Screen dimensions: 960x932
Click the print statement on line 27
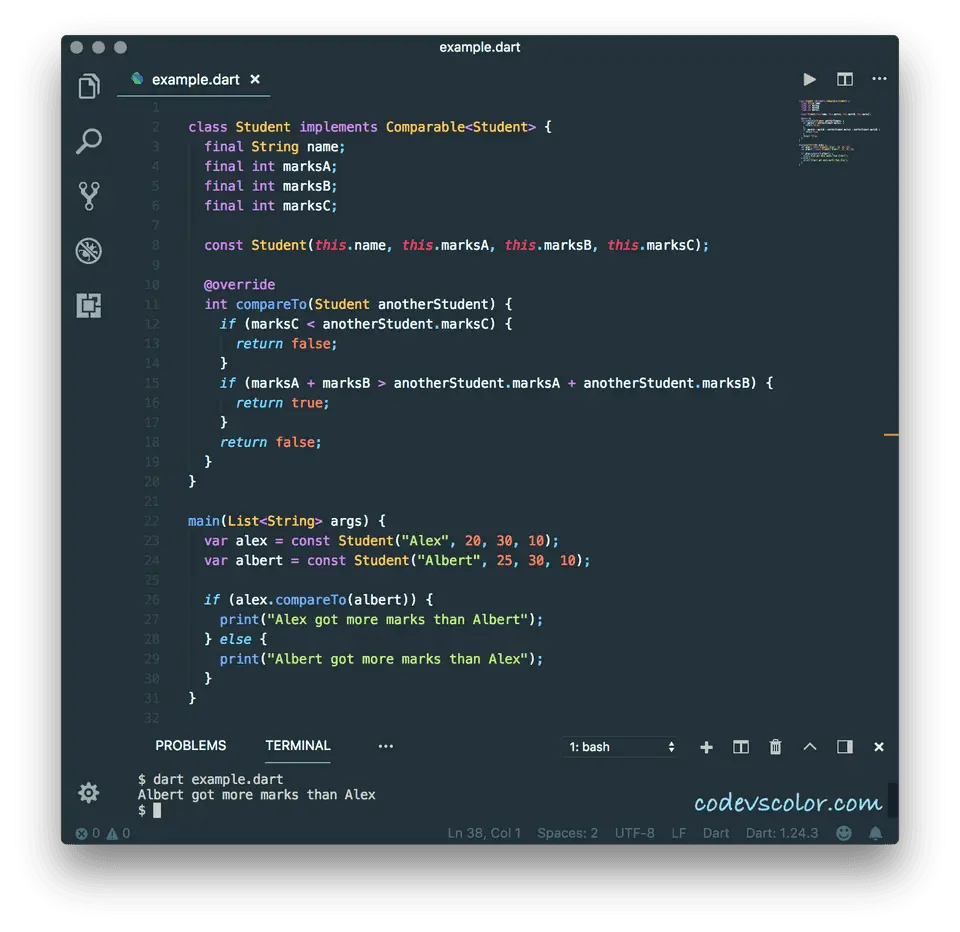pyautogui.click(x=381, y=620)
